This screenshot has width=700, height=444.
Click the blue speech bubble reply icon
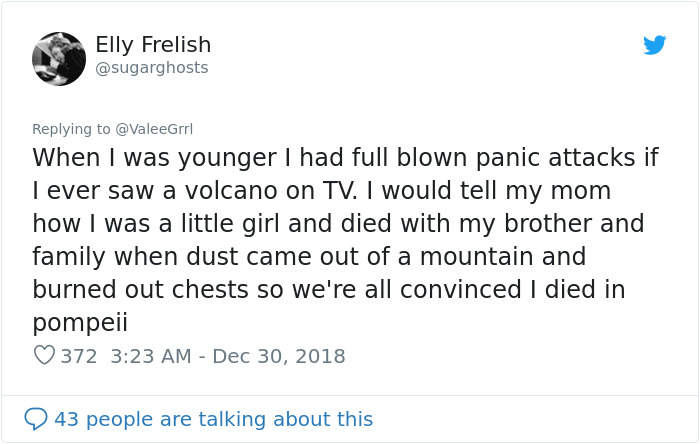click(37, 418)
